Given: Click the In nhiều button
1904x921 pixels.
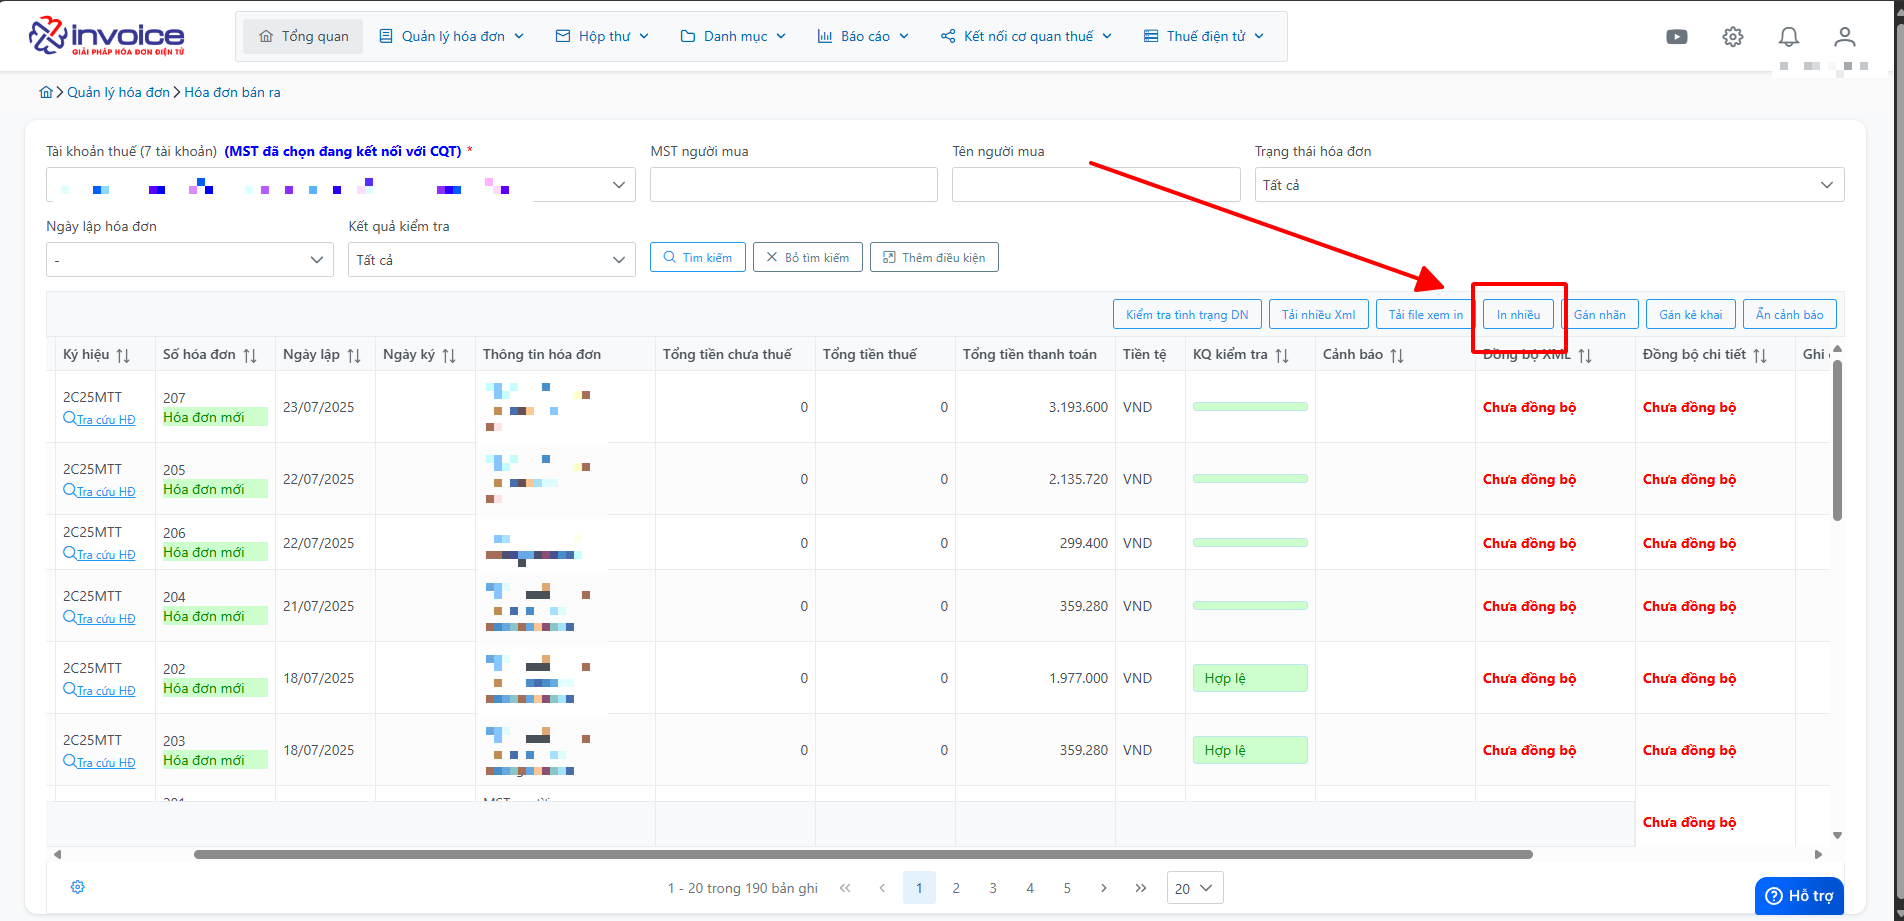Looking at the screenshot, I should [x=1518, y=315].
